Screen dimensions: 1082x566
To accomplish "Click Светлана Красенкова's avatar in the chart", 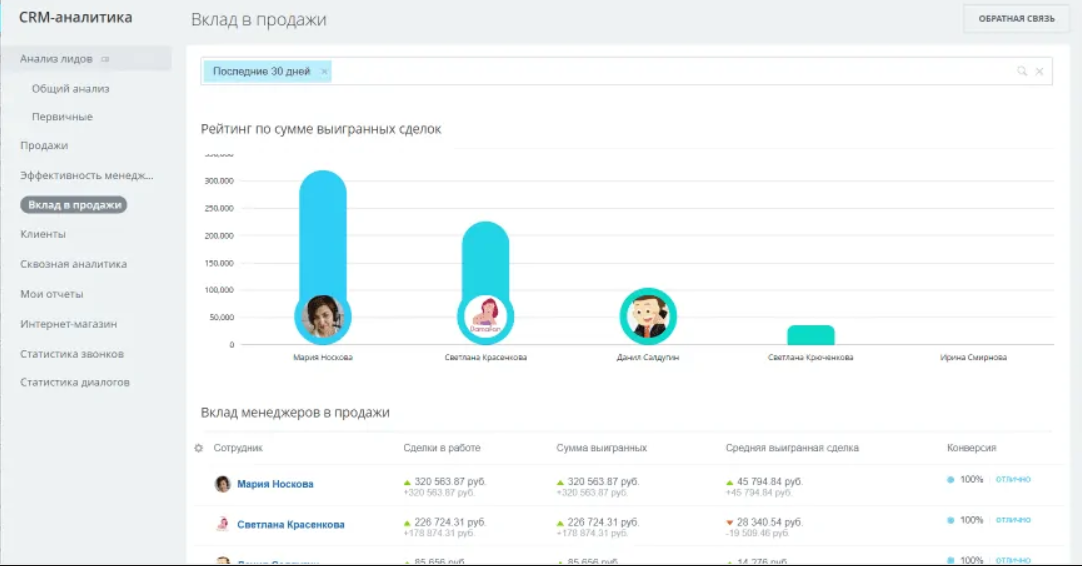I will 485,316.
